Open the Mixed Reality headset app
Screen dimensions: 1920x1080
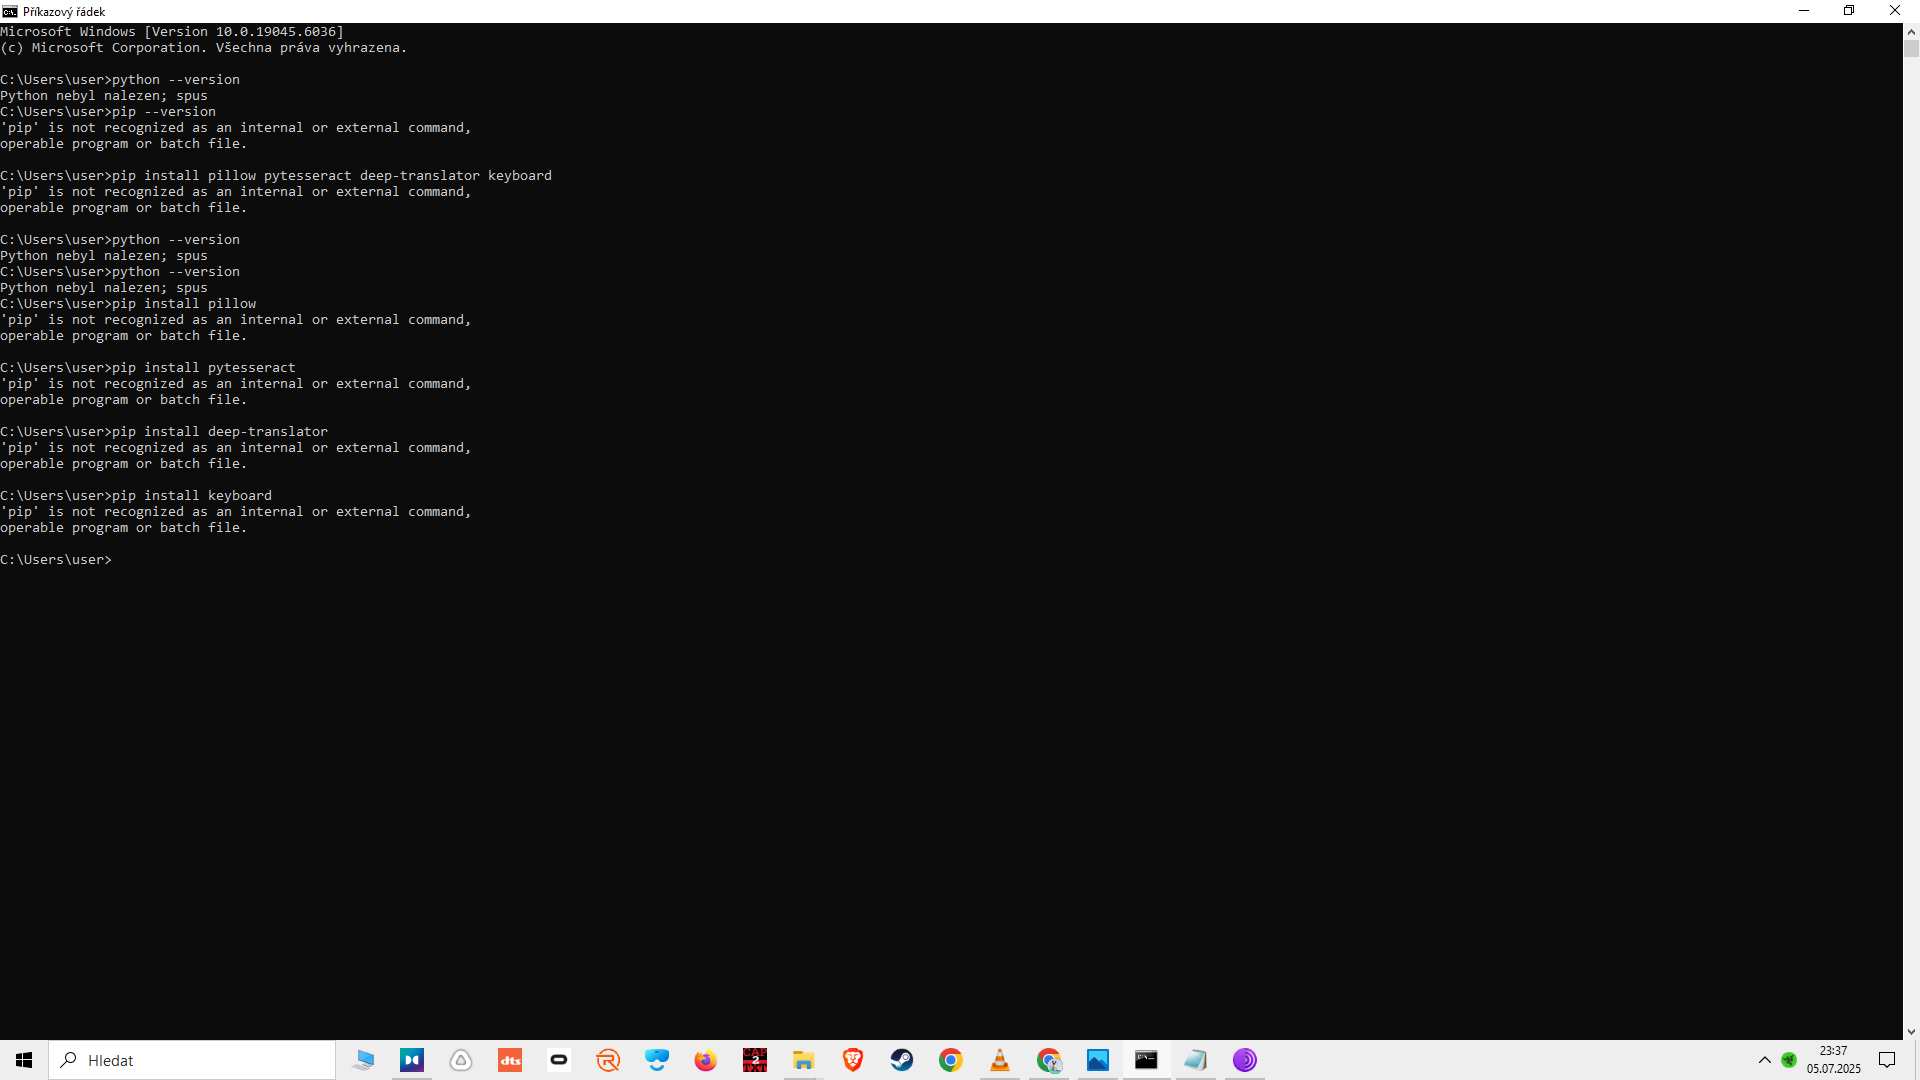pos(657,1060)
